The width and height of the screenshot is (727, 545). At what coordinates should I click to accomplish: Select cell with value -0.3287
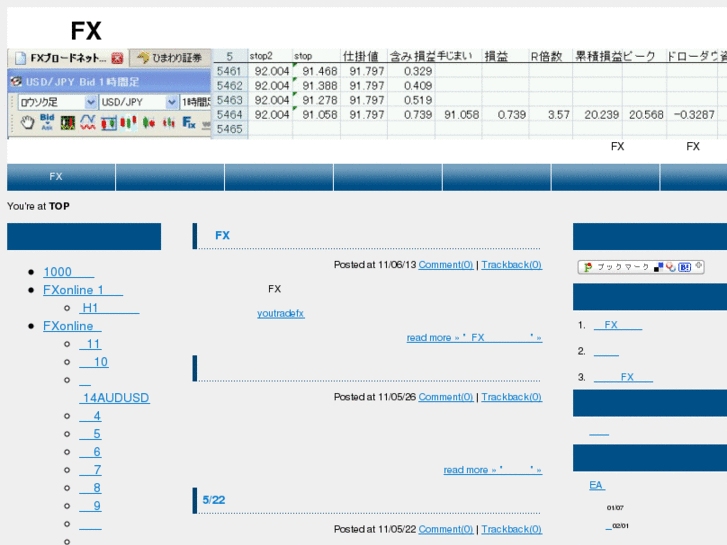(x=692, y=115)
